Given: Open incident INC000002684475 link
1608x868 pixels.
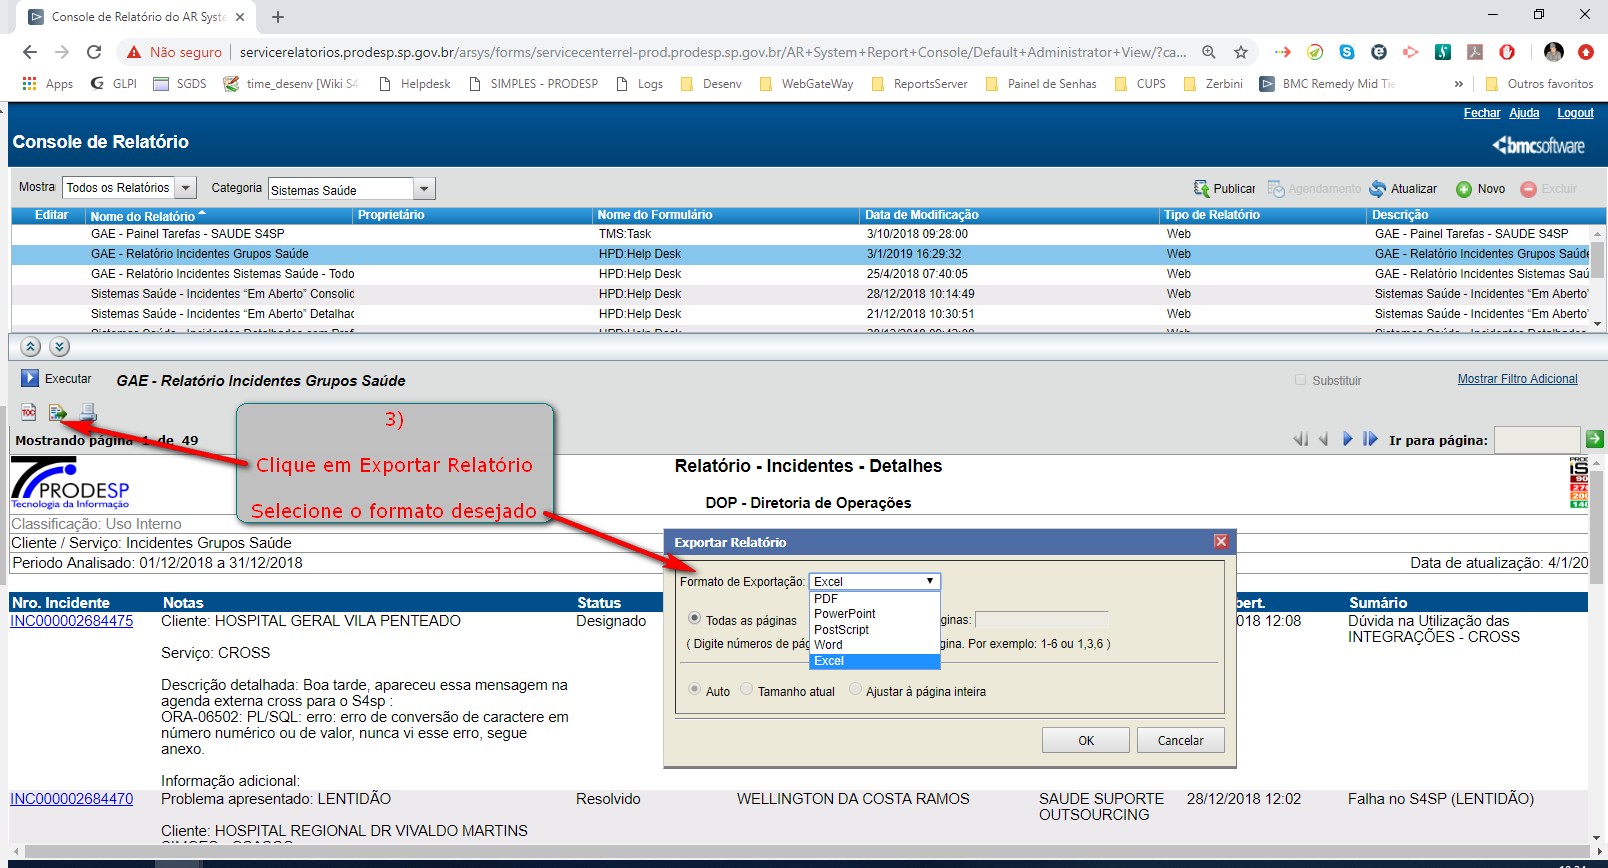Looking at the screenshot, I should click(71, 621).
